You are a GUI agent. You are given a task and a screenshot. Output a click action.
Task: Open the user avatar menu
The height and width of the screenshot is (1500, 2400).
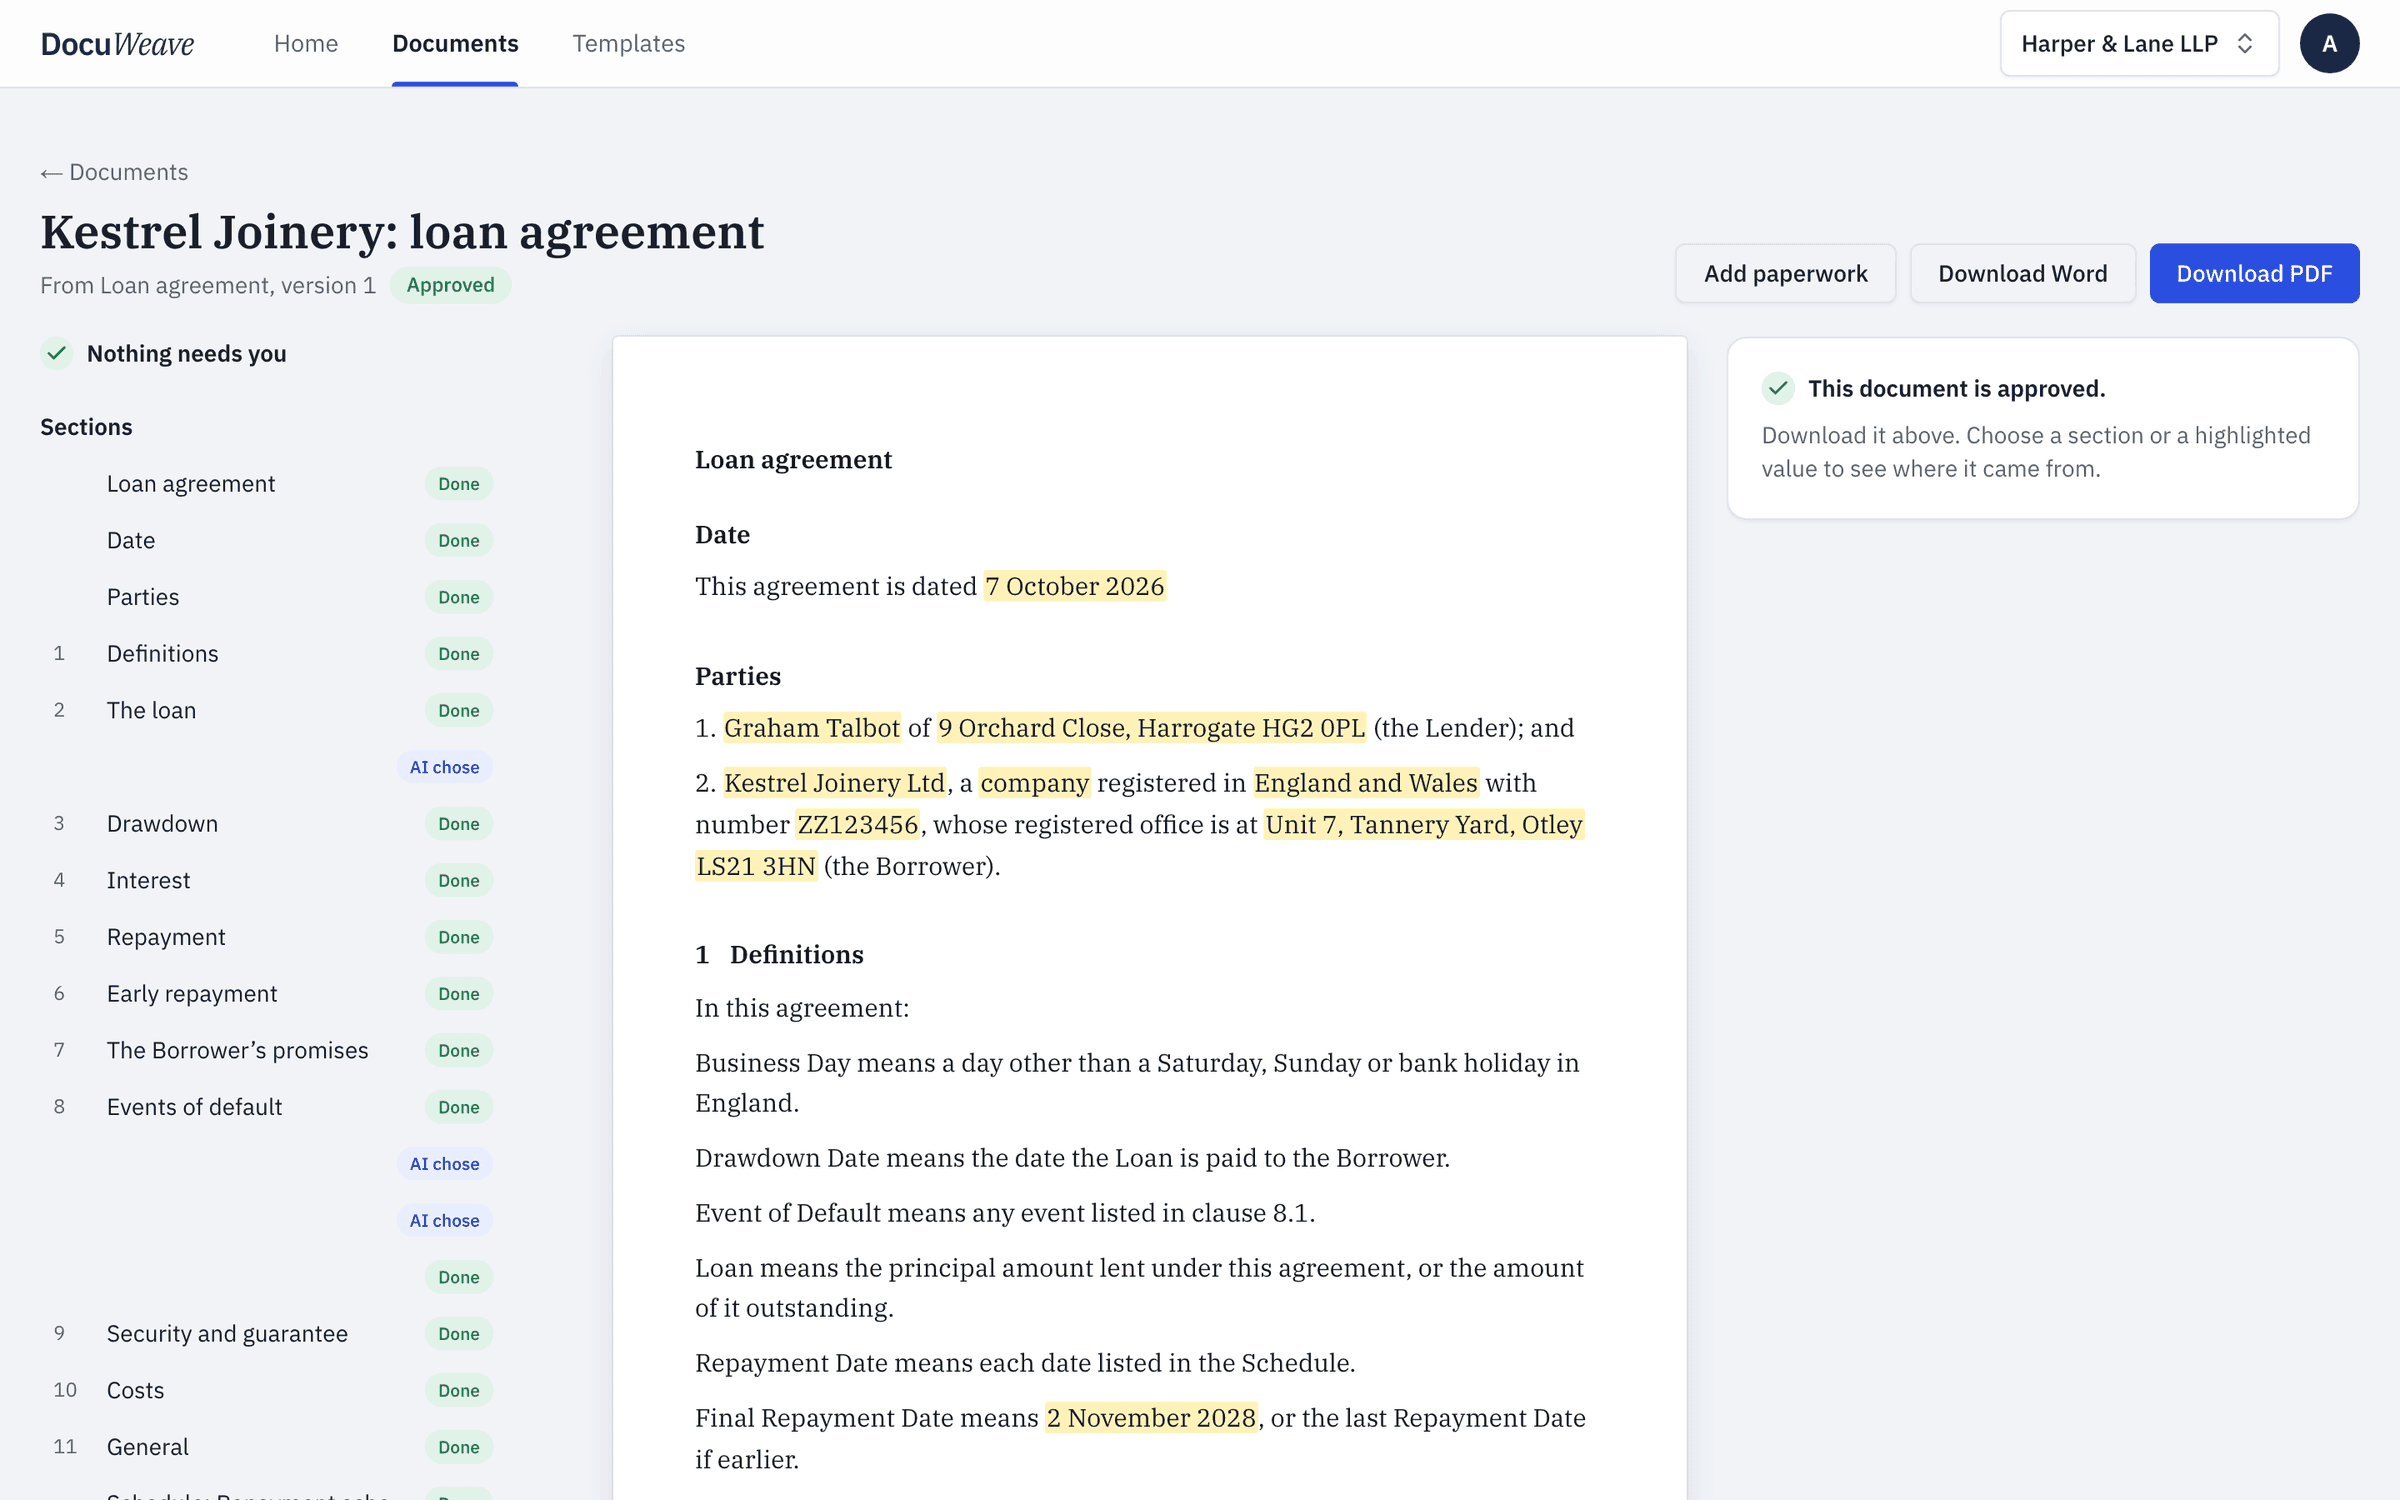(x=2329, y=44)
